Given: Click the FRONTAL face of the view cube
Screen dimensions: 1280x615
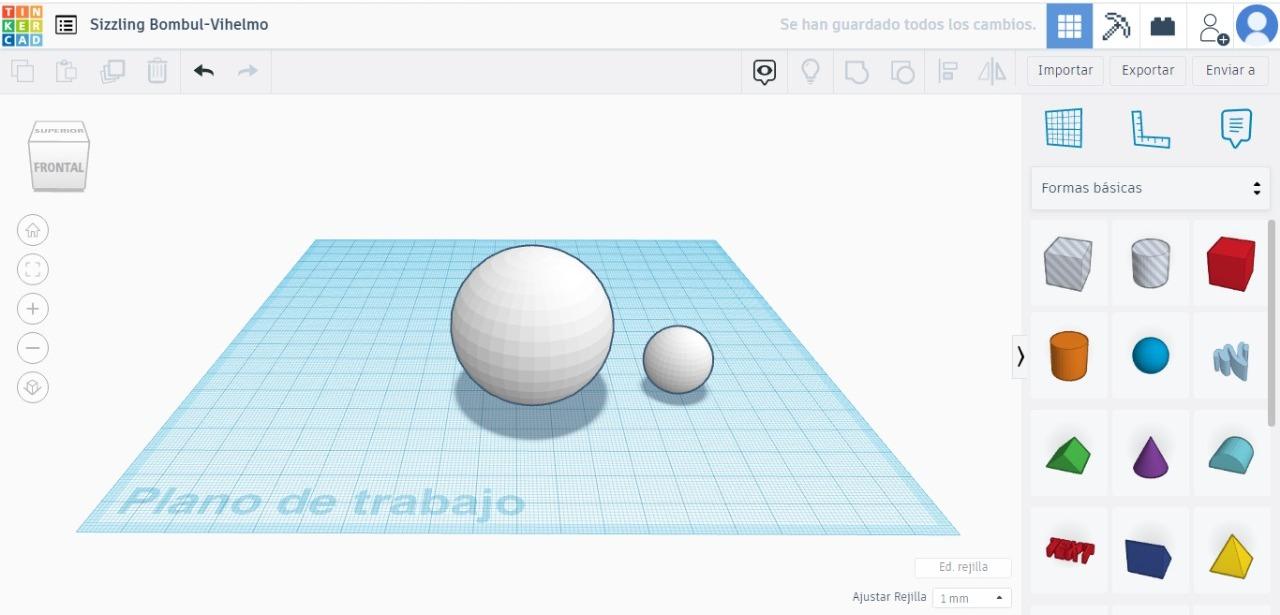Looking at the screenshot, I should 59,167.
